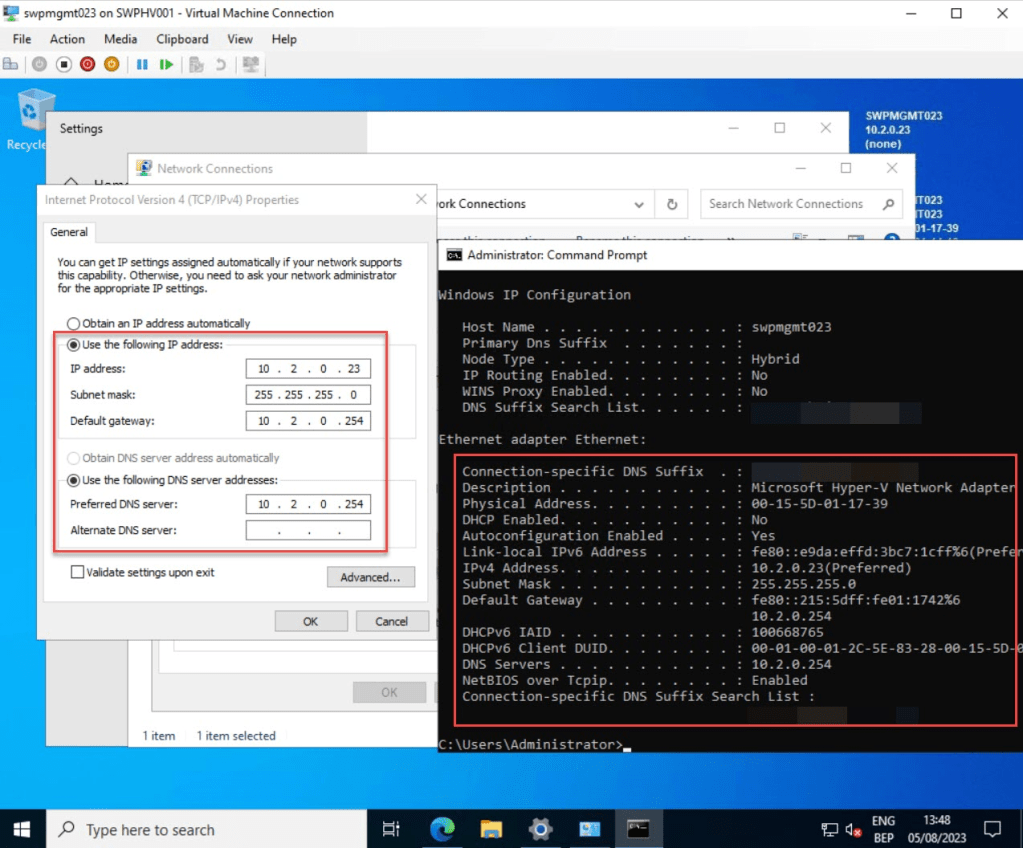Click the Search Network Connections box
The image size is (1023, 848).
click(x=786, y=204)
